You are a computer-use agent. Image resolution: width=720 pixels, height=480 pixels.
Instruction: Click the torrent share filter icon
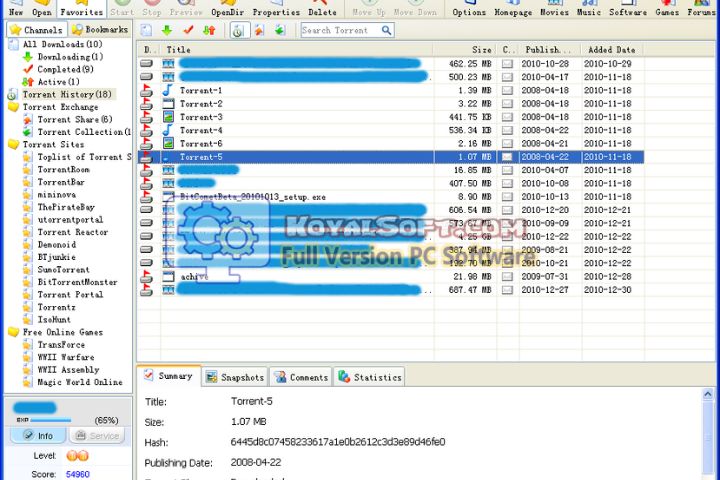[259, 30]
